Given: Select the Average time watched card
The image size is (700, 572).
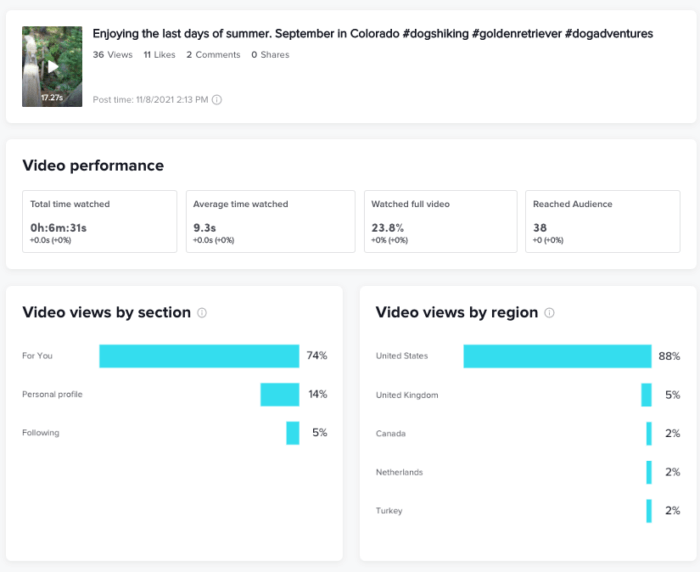Looking at the screenshot, I should (x=271, y=221).
